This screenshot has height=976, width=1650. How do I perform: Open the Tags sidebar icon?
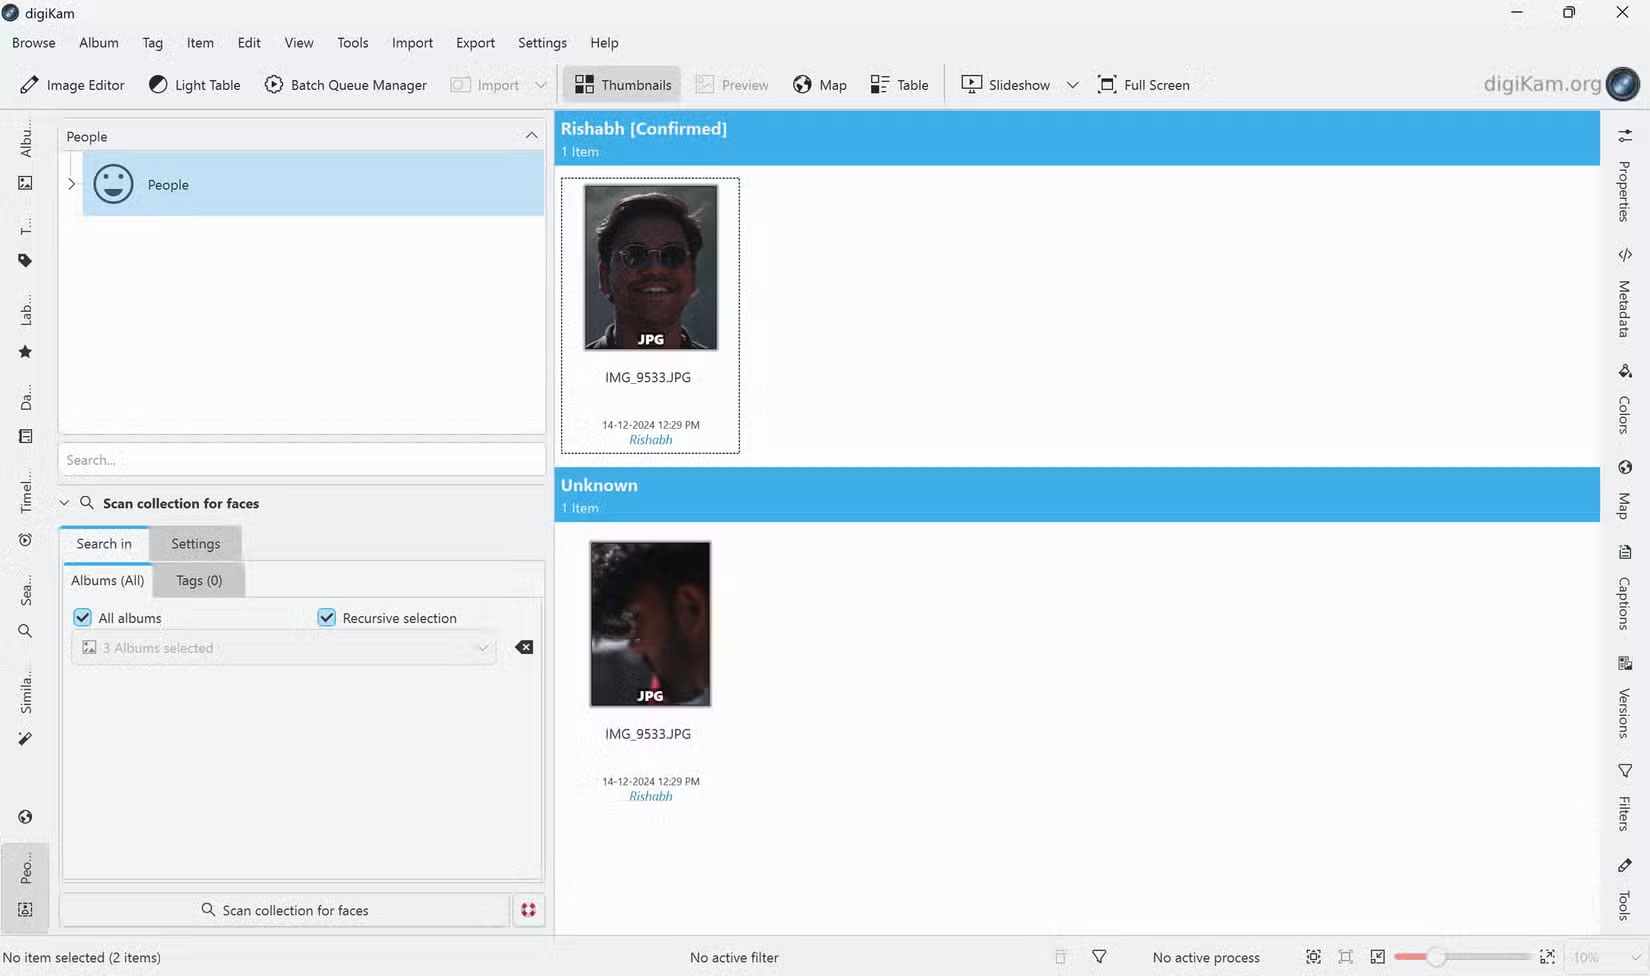[25, 261]
